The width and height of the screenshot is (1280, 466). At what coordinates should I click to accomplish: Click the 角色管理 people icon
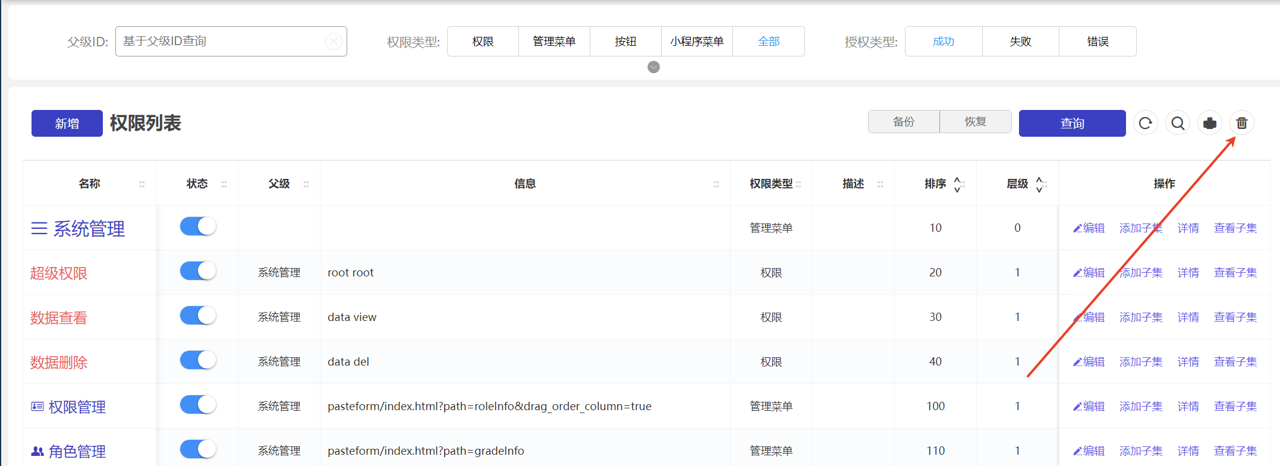point(37,451)
